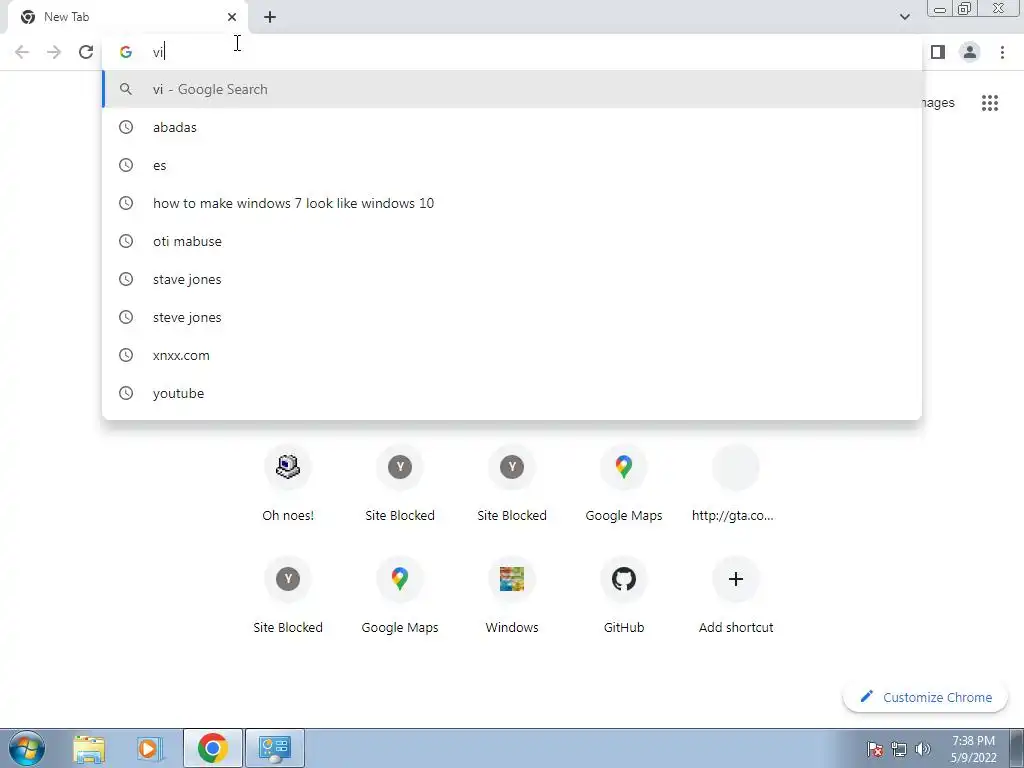Click the taskbar clock showing 7:38 PM
Viewport: 1024px width, 768px height.
[x=973, y=748]
